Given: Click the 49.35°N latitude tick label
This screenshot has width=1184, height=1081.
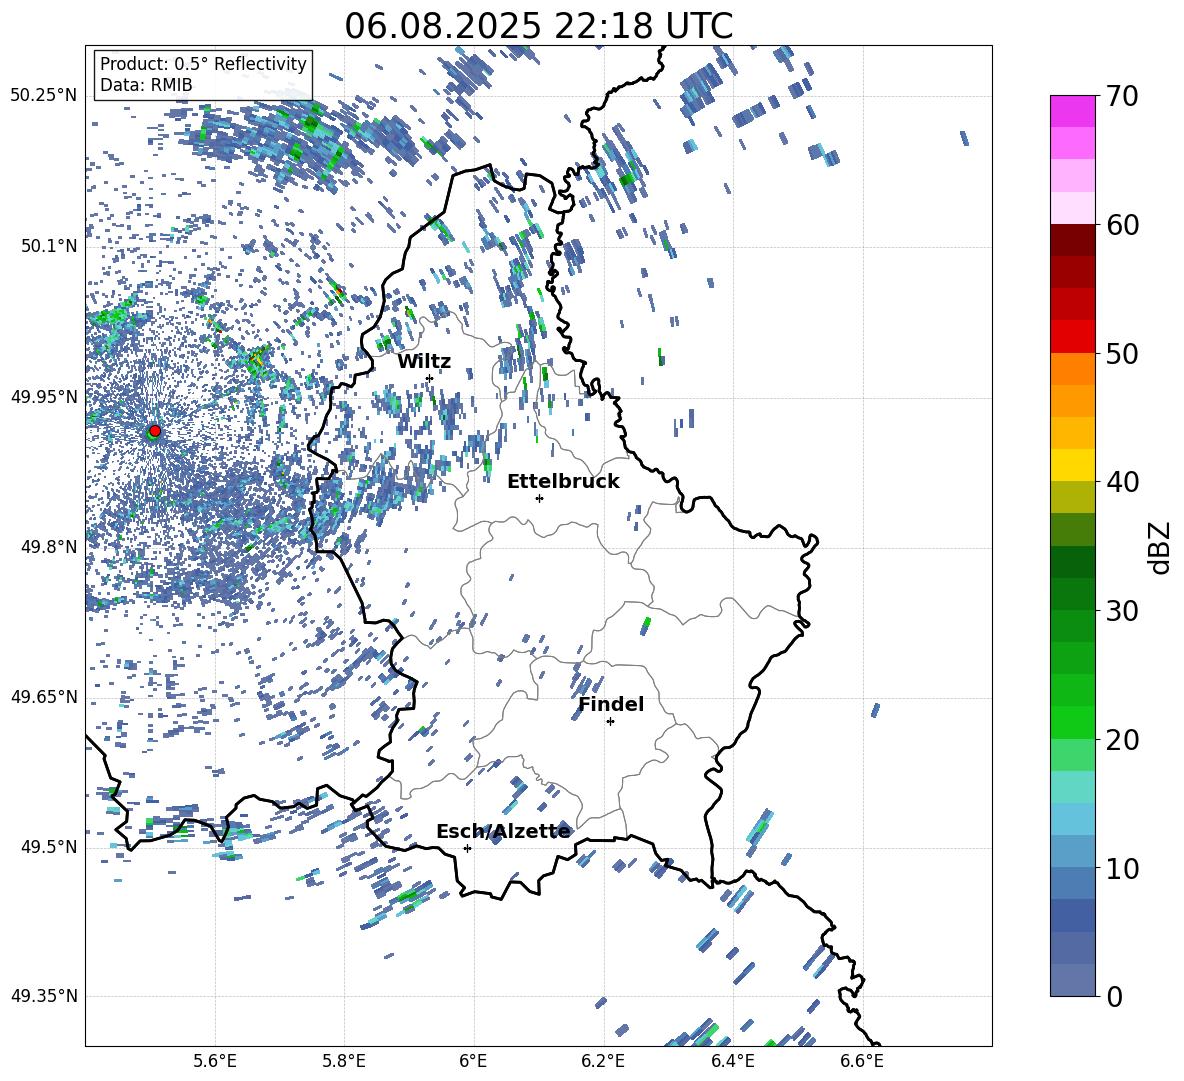Looking at the screenshot, I should coord(44,996).
